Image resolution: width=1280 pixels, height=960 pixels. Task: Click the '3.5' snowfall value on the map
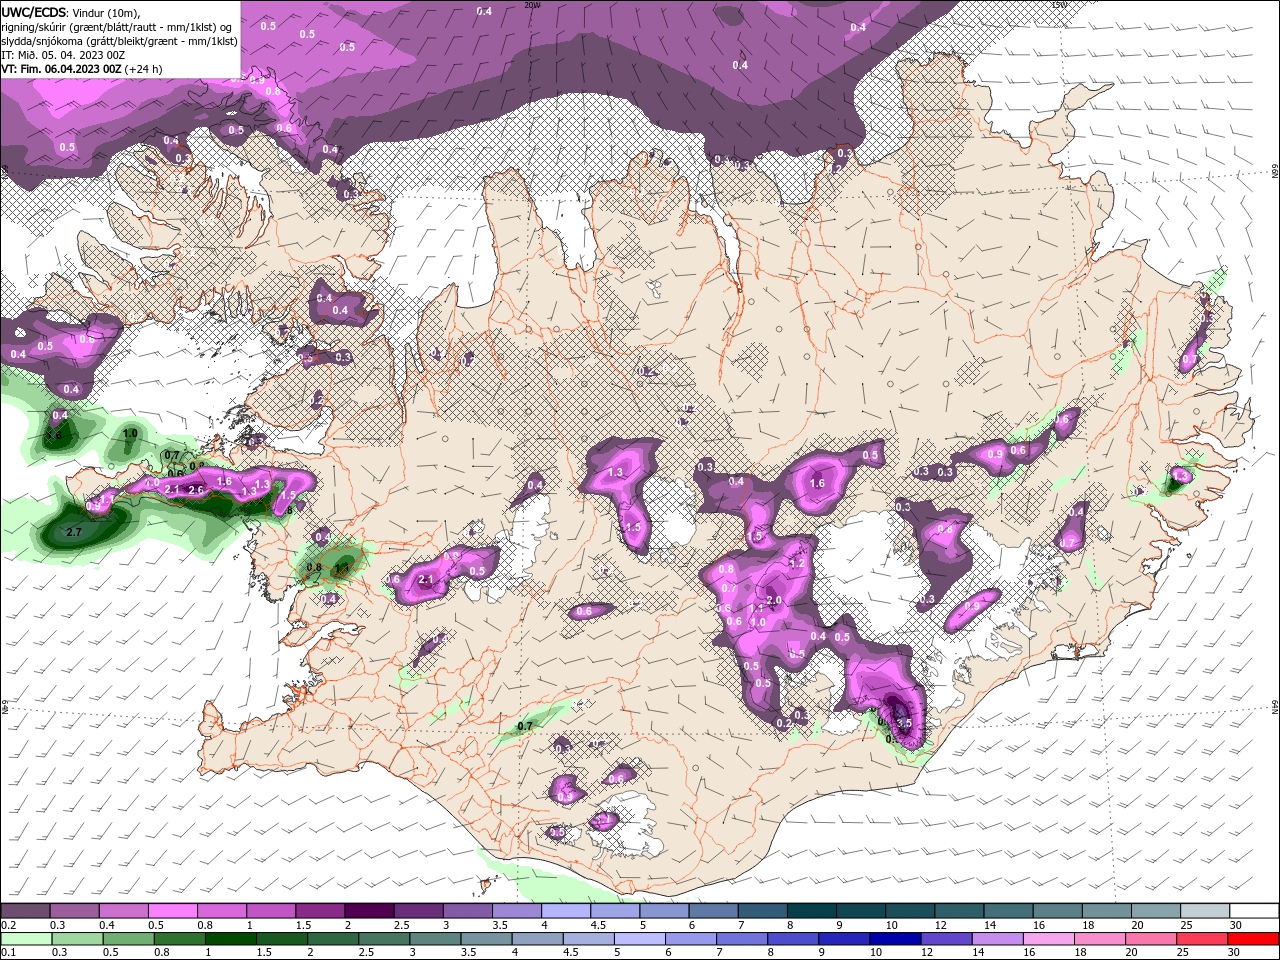tap(904, 723)
